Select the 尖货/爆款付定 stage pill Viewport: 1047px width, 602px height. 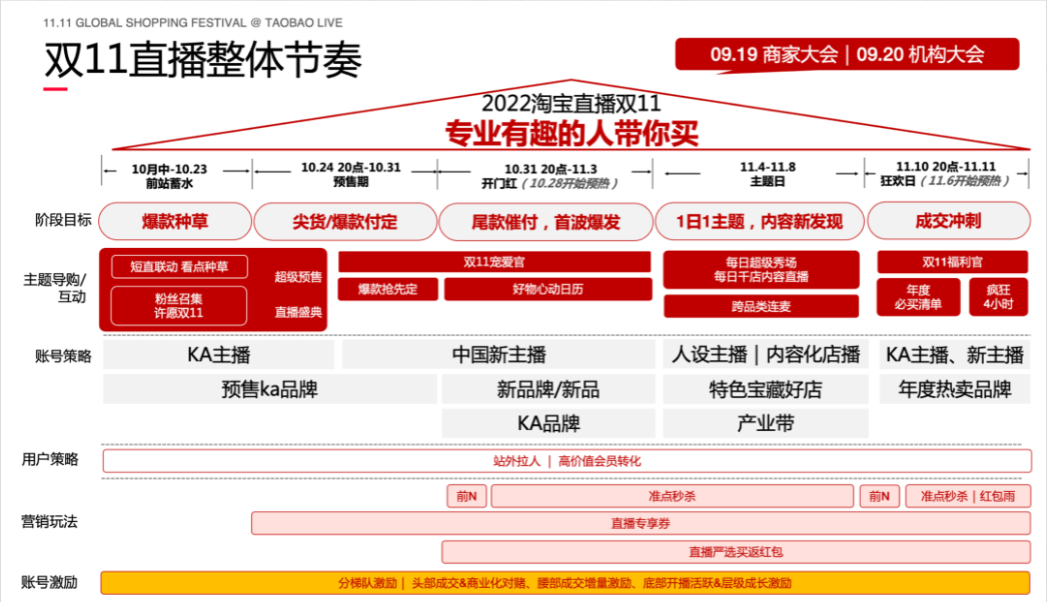point(345,222)
